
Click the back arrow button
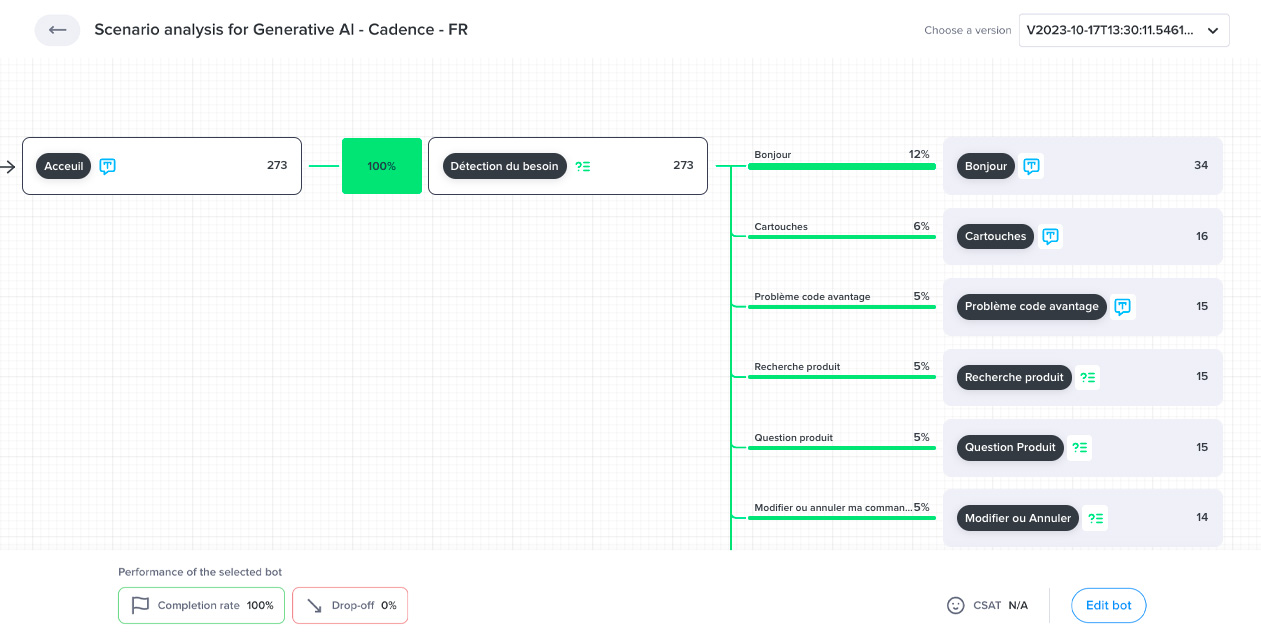pyautogui.click(x=57, y=30)
